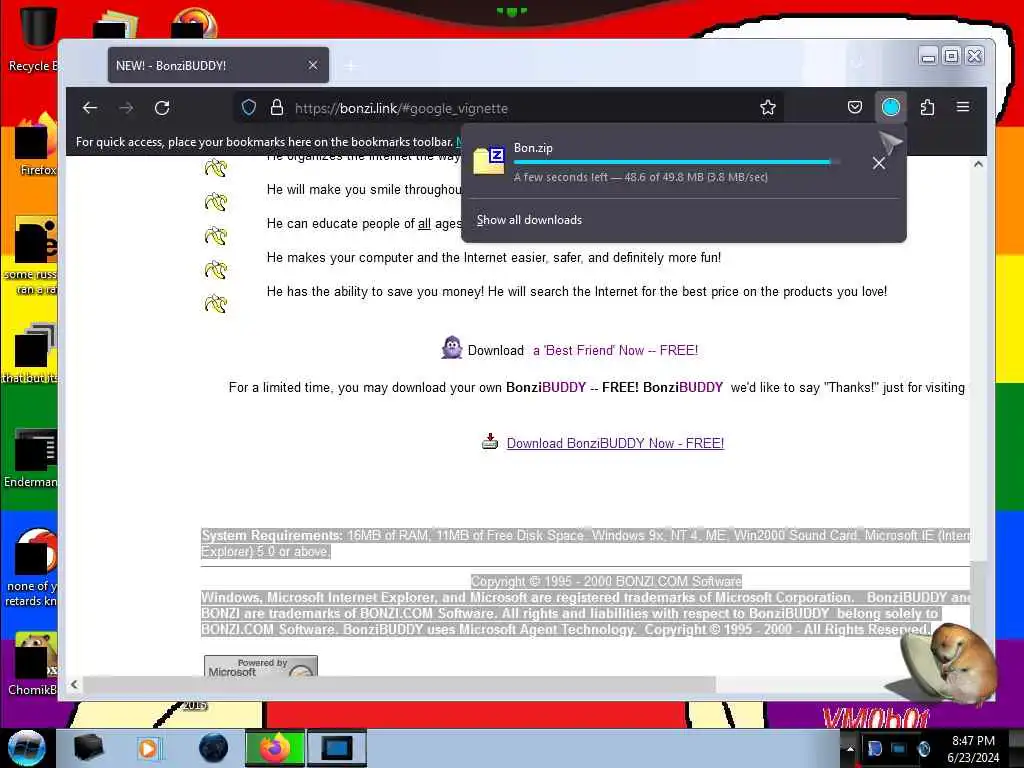Click the forward navigation arrow
The height and width of the screenshot is (768, 1024).
coord(126,108)
